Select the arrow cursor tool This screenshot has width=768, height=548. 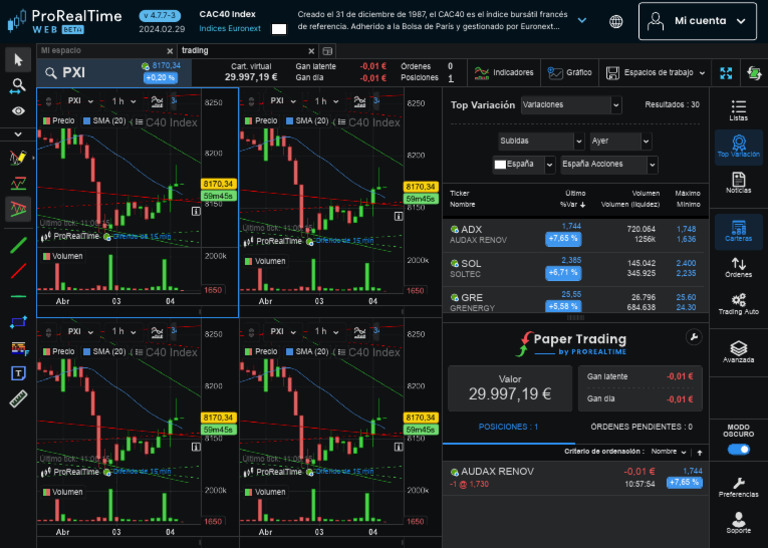(18, 60)
